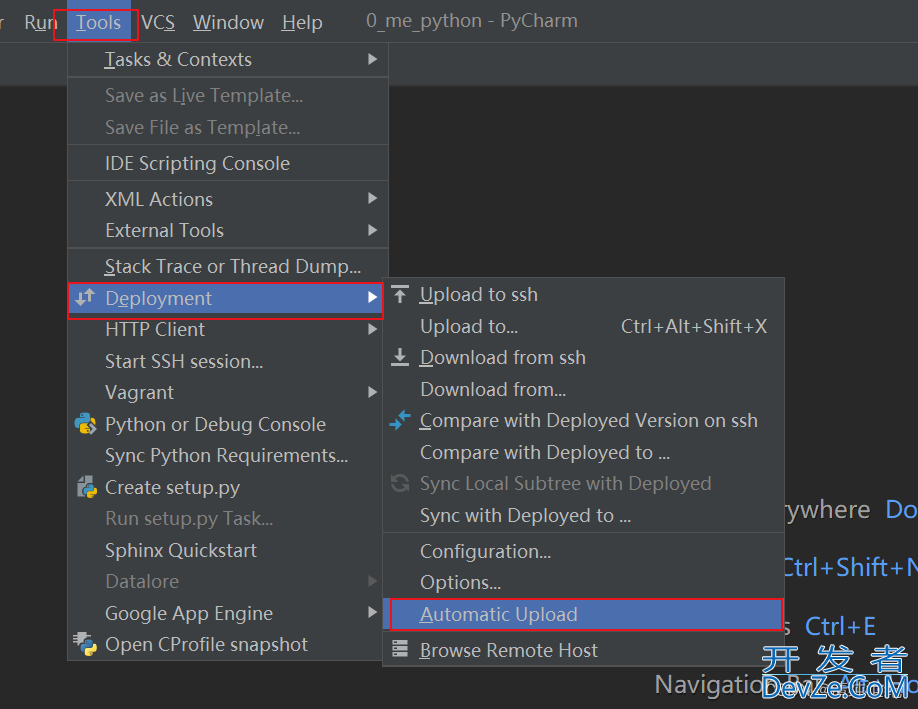Choose Upload to... with Ctrl+Alt+Shift+X shortcut

(583, 326)
